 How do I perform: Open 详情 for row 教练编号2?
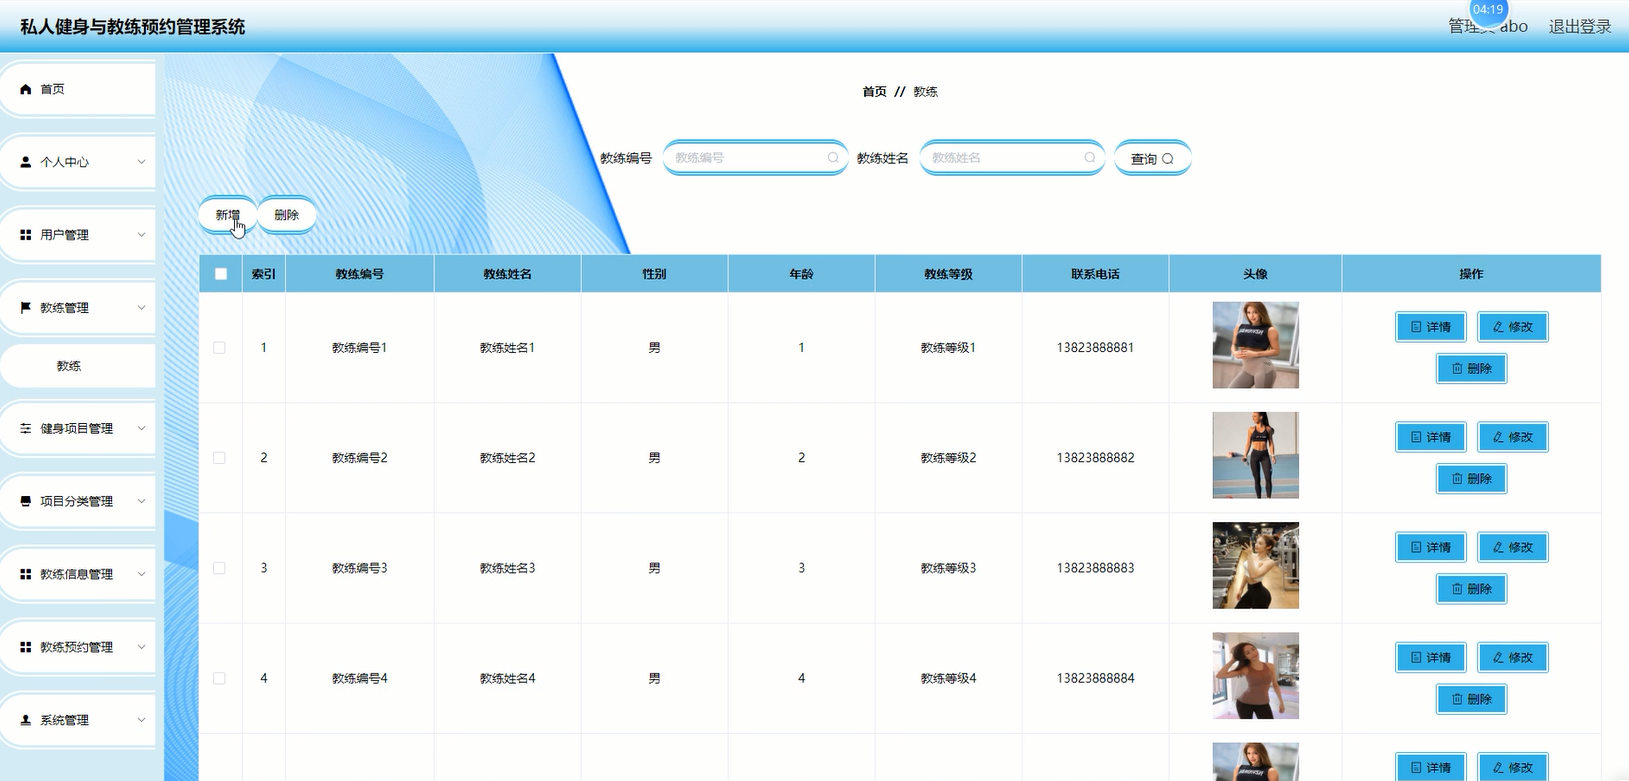(x=1431, y=437)
